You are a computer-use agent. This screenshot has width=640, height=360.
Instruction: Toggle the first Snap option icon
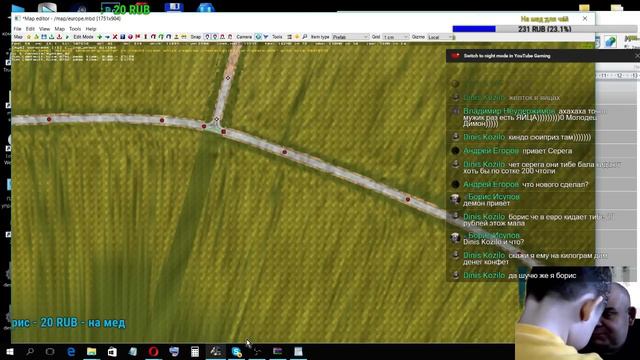(207, 37)
